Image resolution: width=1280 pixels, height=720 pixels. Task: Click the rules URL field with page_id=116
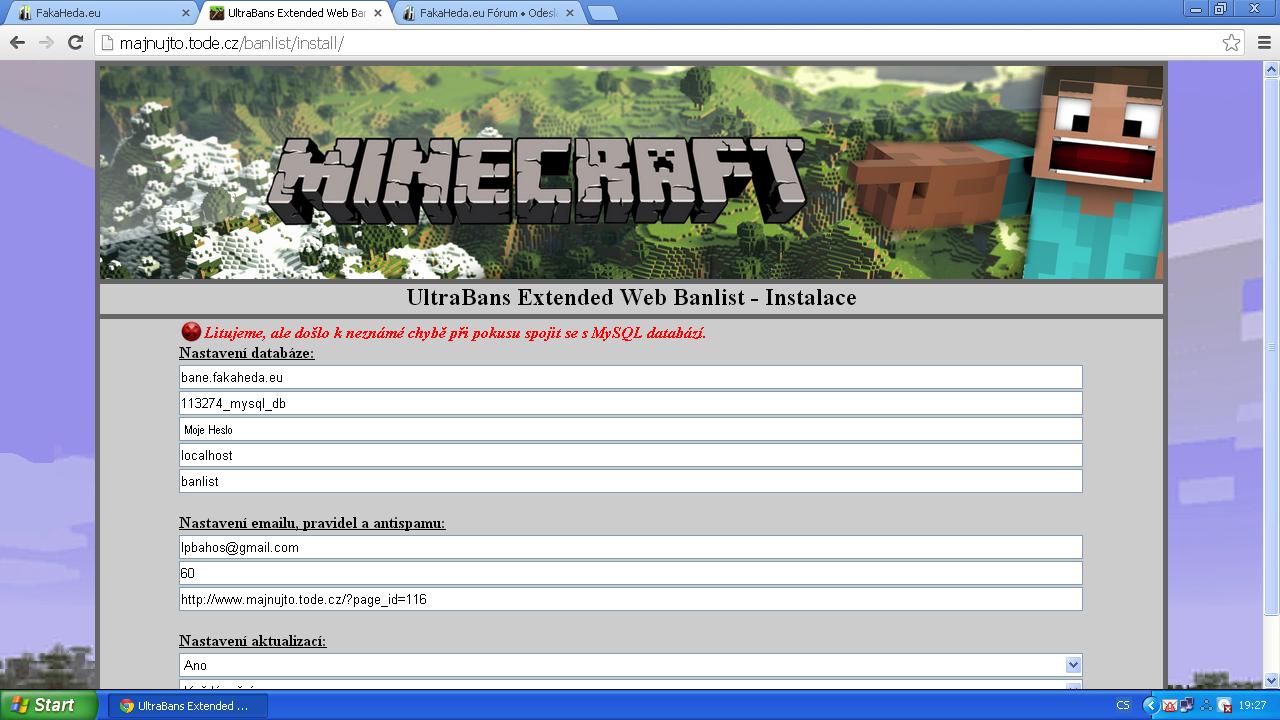click(x=630, y=599)
